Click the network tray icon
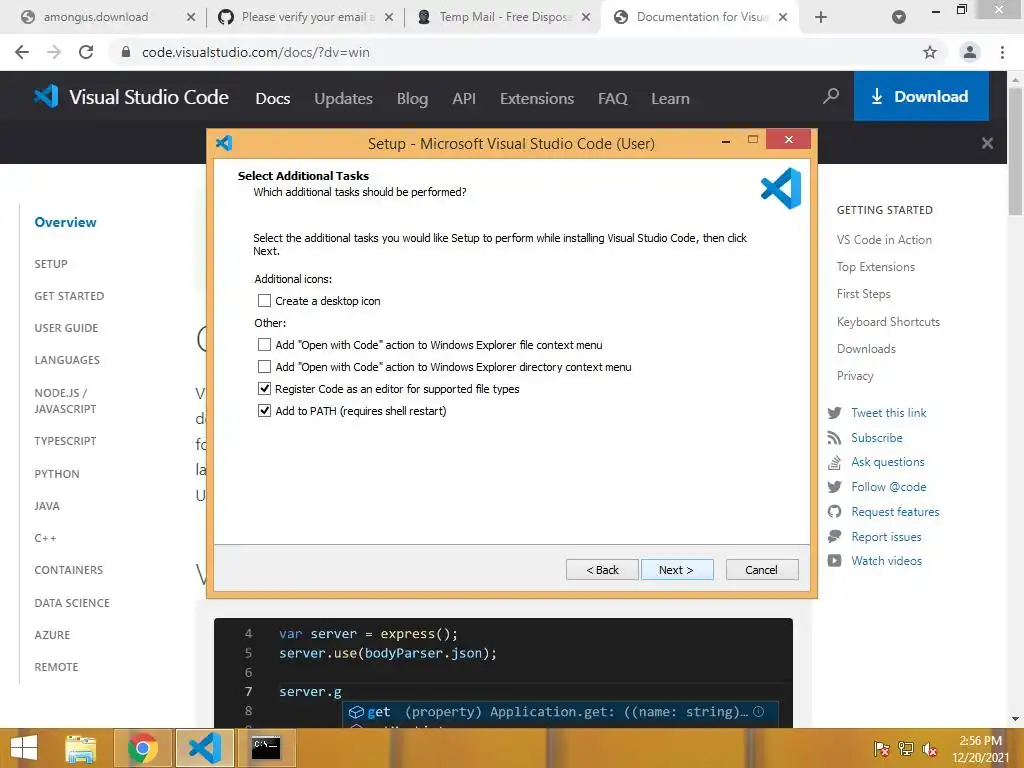1024x768 pixels. (906, 749)
